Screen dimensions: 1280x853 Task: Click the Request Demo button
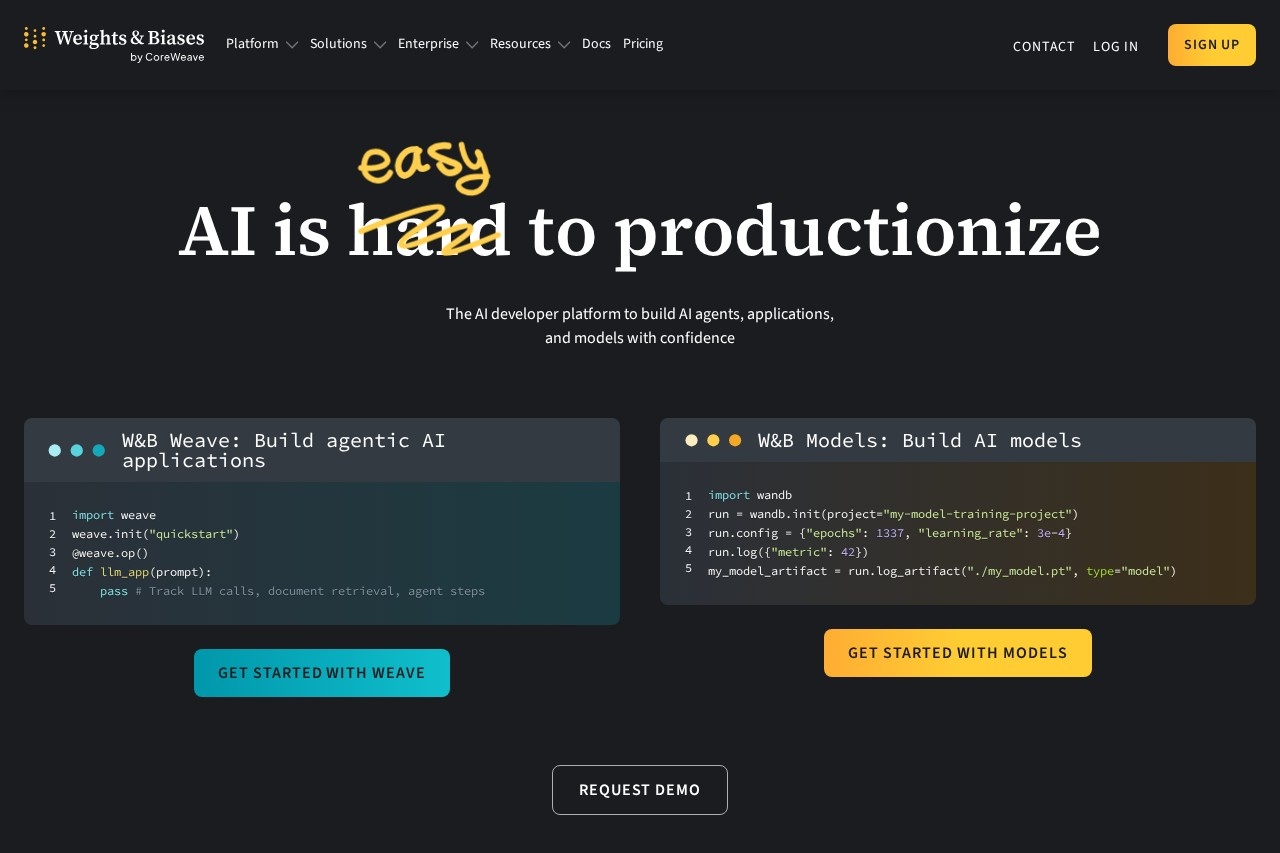point(640,790)
